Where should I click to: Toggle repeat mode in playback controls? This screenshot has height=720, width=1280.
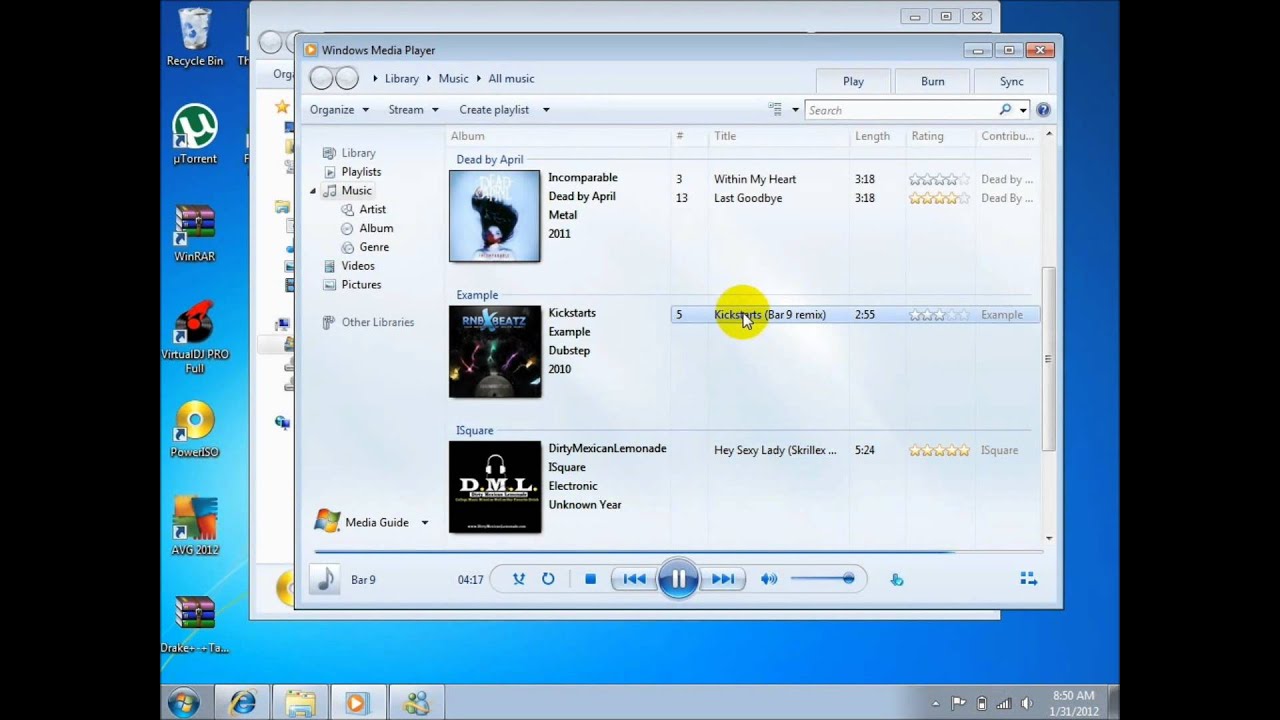point(548,579)
